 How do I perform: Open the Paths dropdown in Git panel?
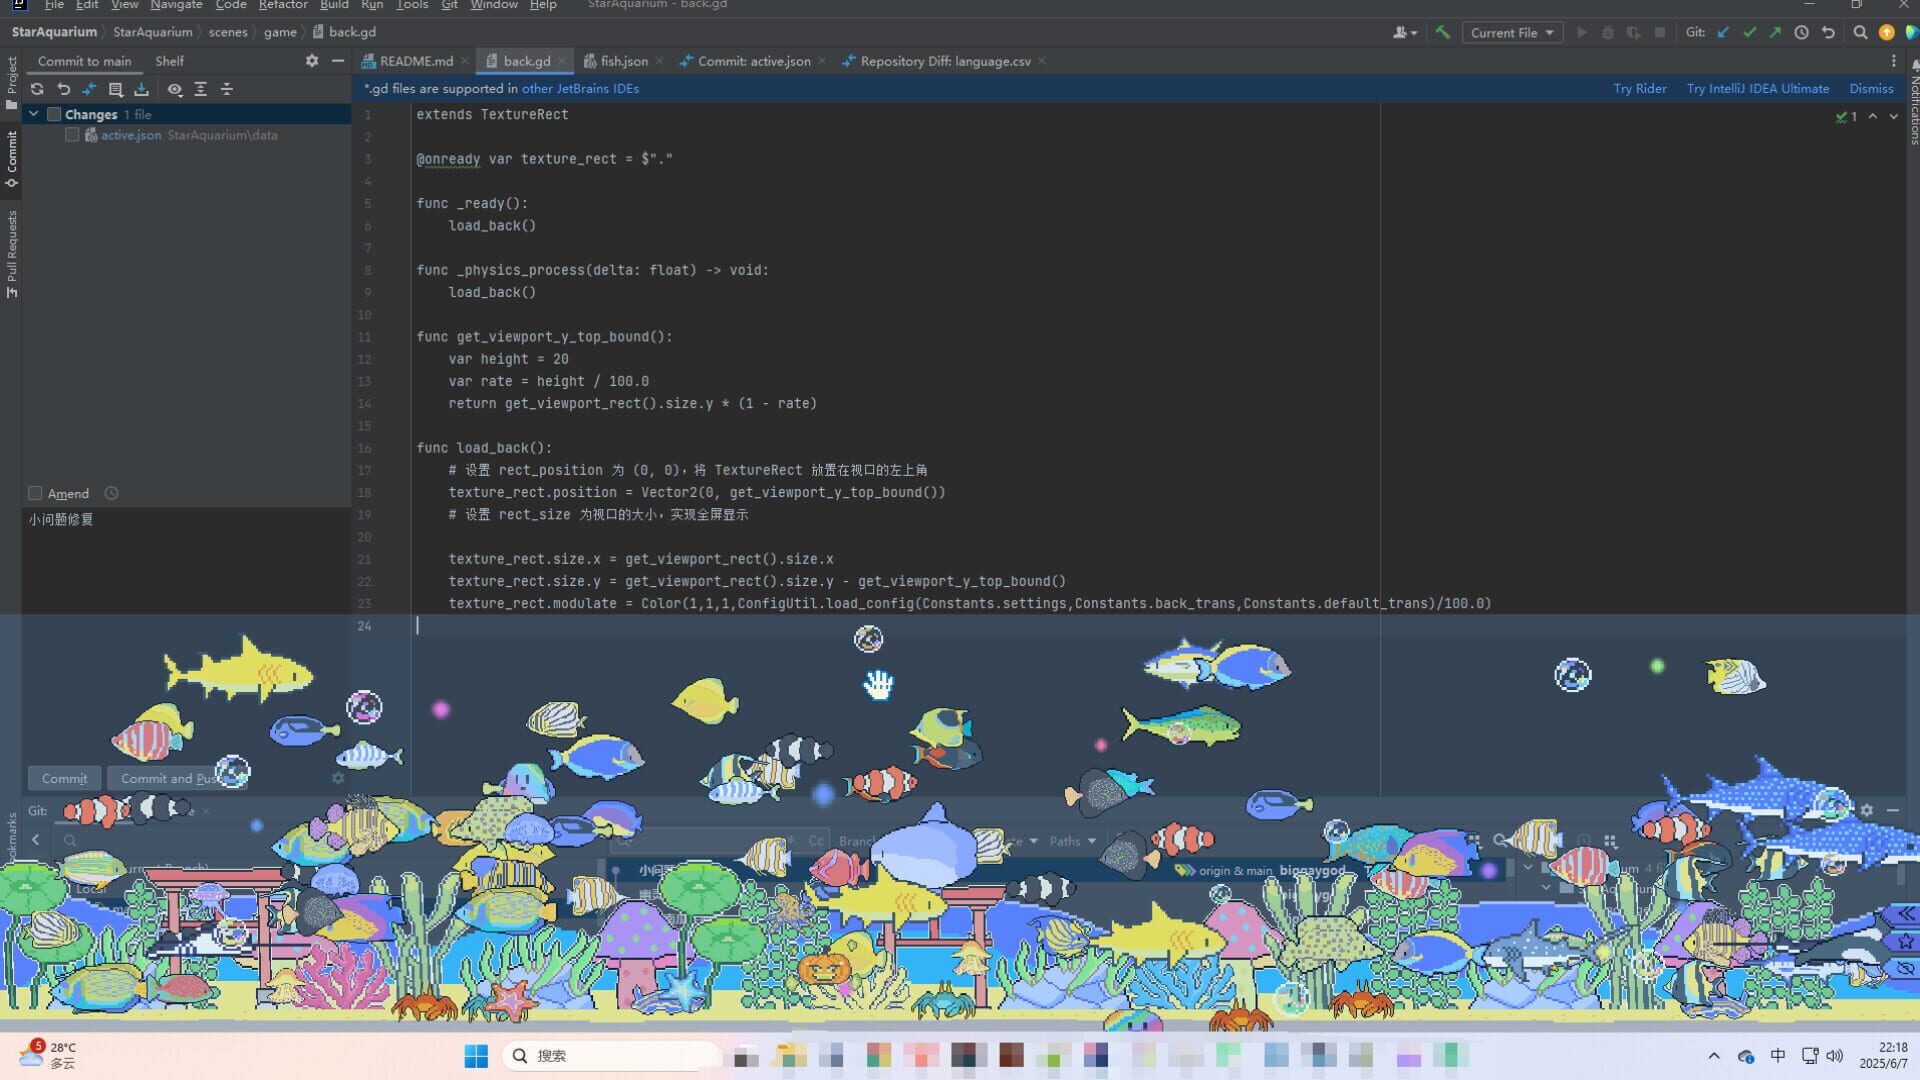(1072, 841)
